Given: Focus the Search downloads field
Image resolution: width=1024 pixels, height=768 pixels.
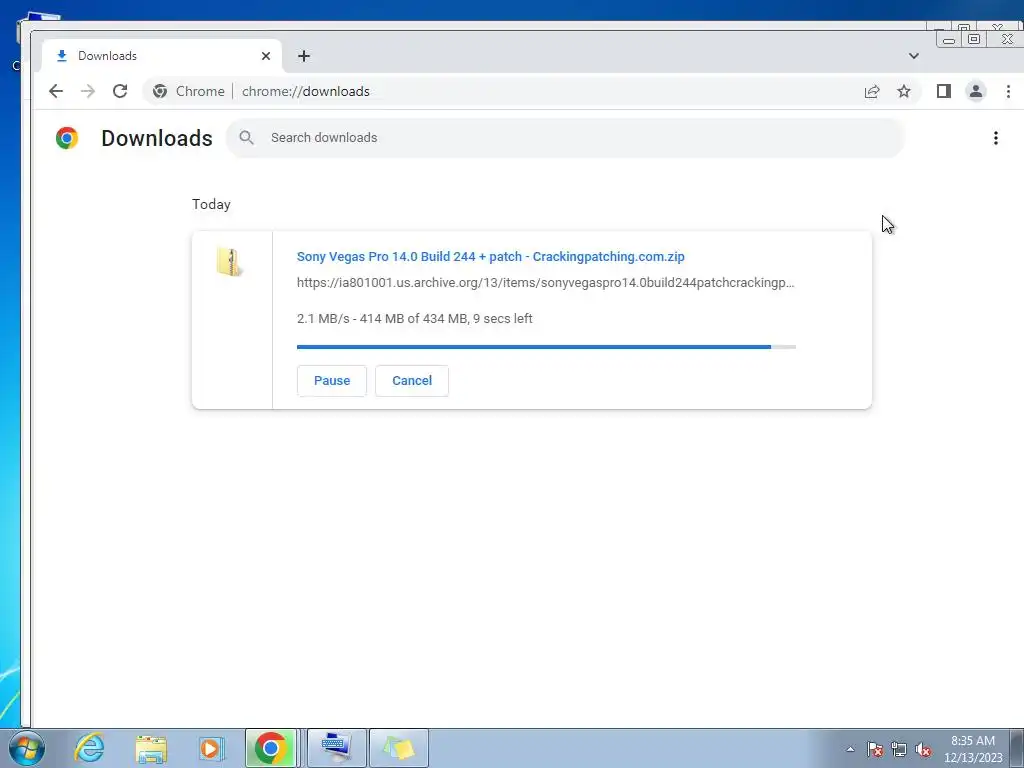Looking at the screenshot, I should click(565, 138).
